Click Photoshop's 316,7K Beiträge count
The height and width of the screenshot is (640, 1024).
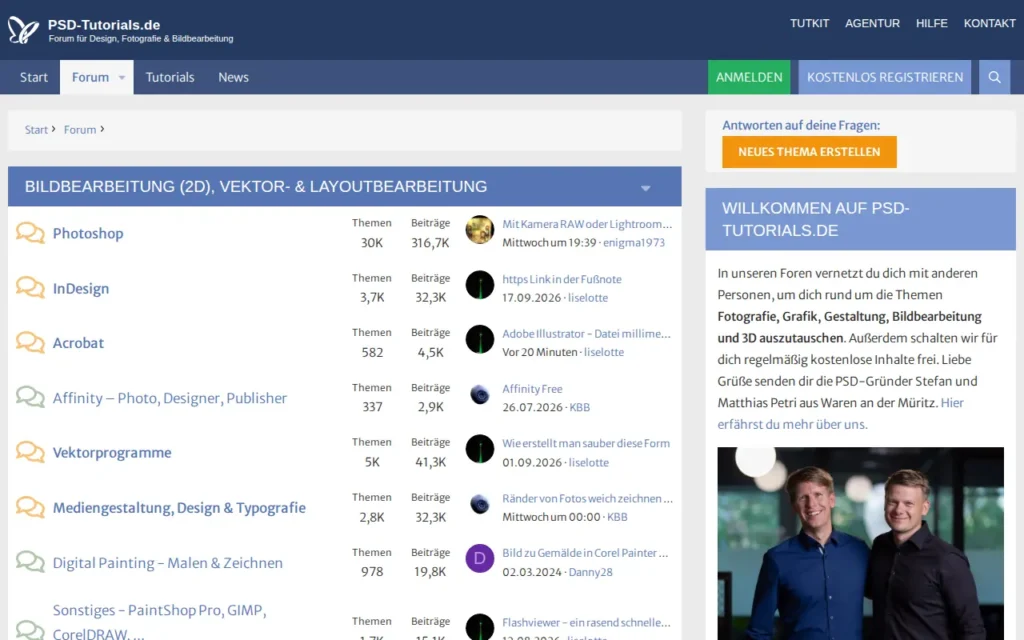430,243
